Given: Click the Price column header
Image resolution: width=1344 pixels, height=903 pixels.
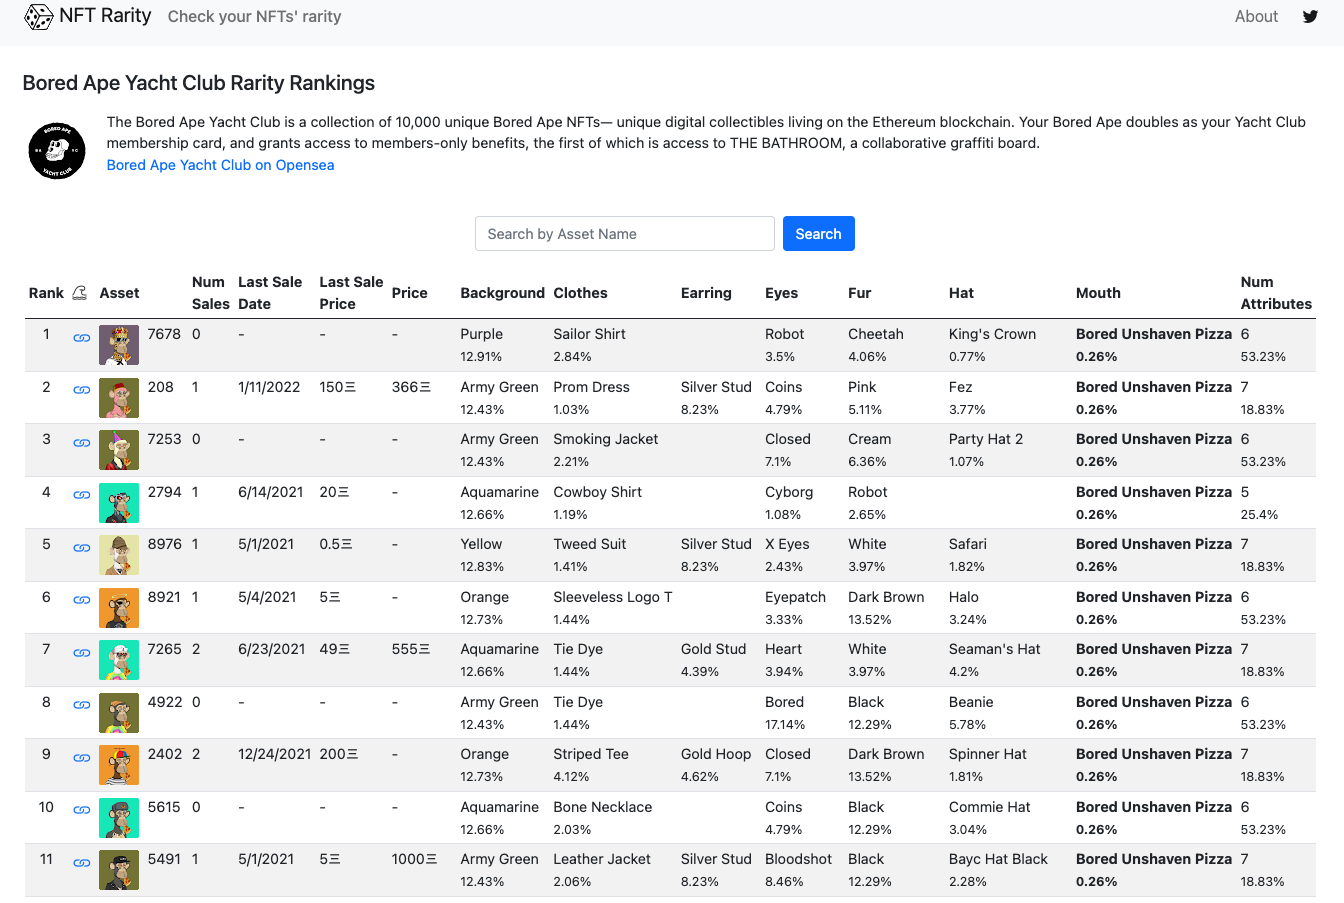Looking at the screenshot, I should (410, 293).
